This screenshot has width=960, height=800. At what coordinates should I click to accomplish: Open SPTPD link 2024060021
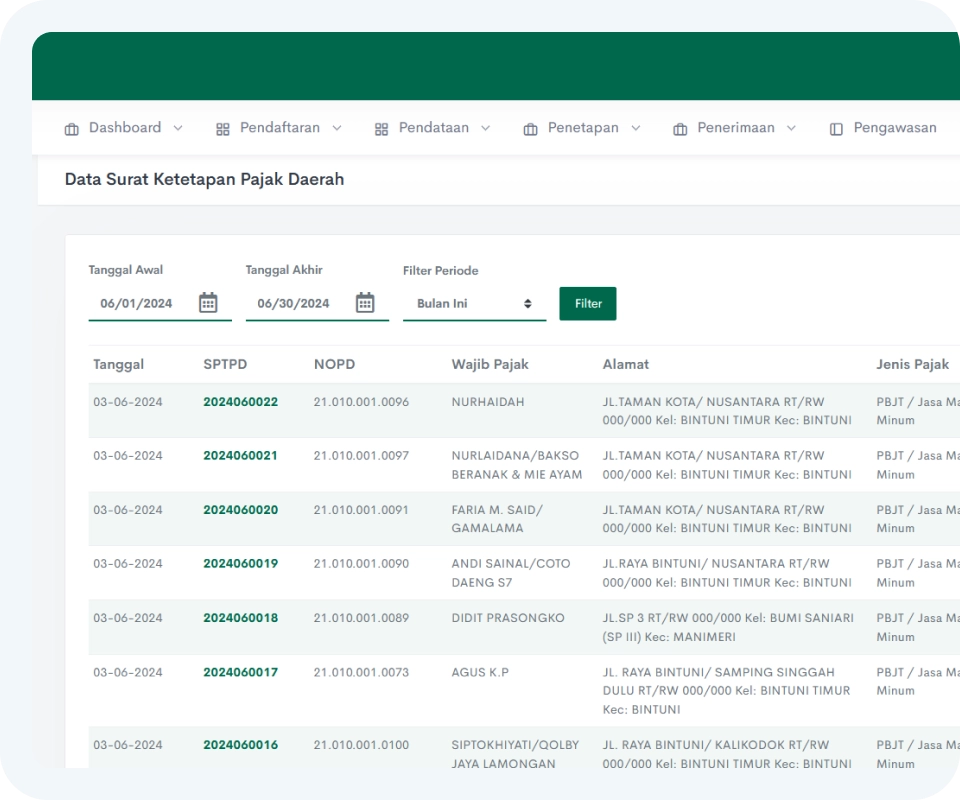click(x=241, y=456)
